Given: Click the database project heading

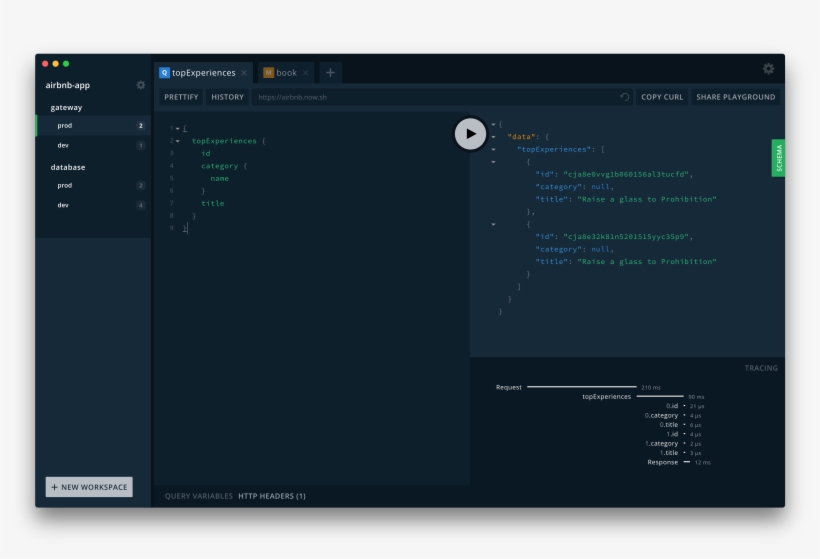Looking at the screenshot, I should coord(68,167).
